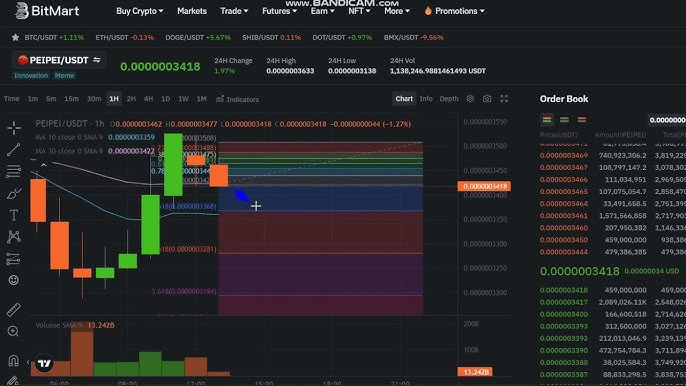Open chart settings gear
Image resolution: width=686 pixels, height=386 pixels.
[470, 98]
